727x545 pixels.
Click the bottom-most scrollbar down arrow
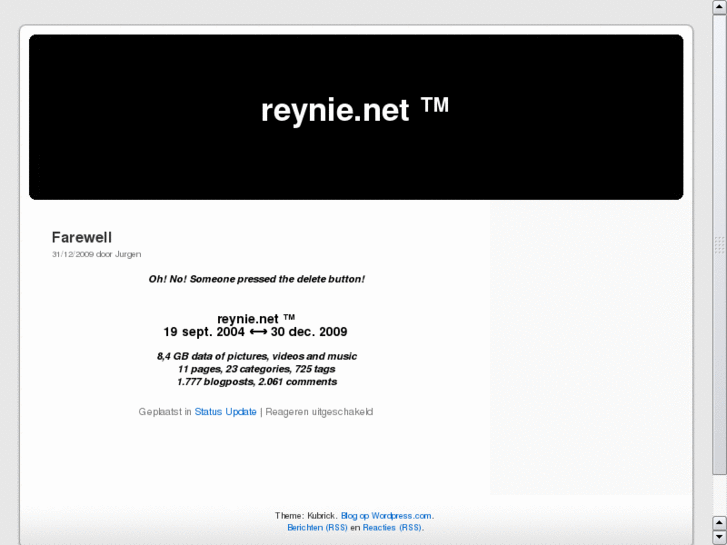720,537
